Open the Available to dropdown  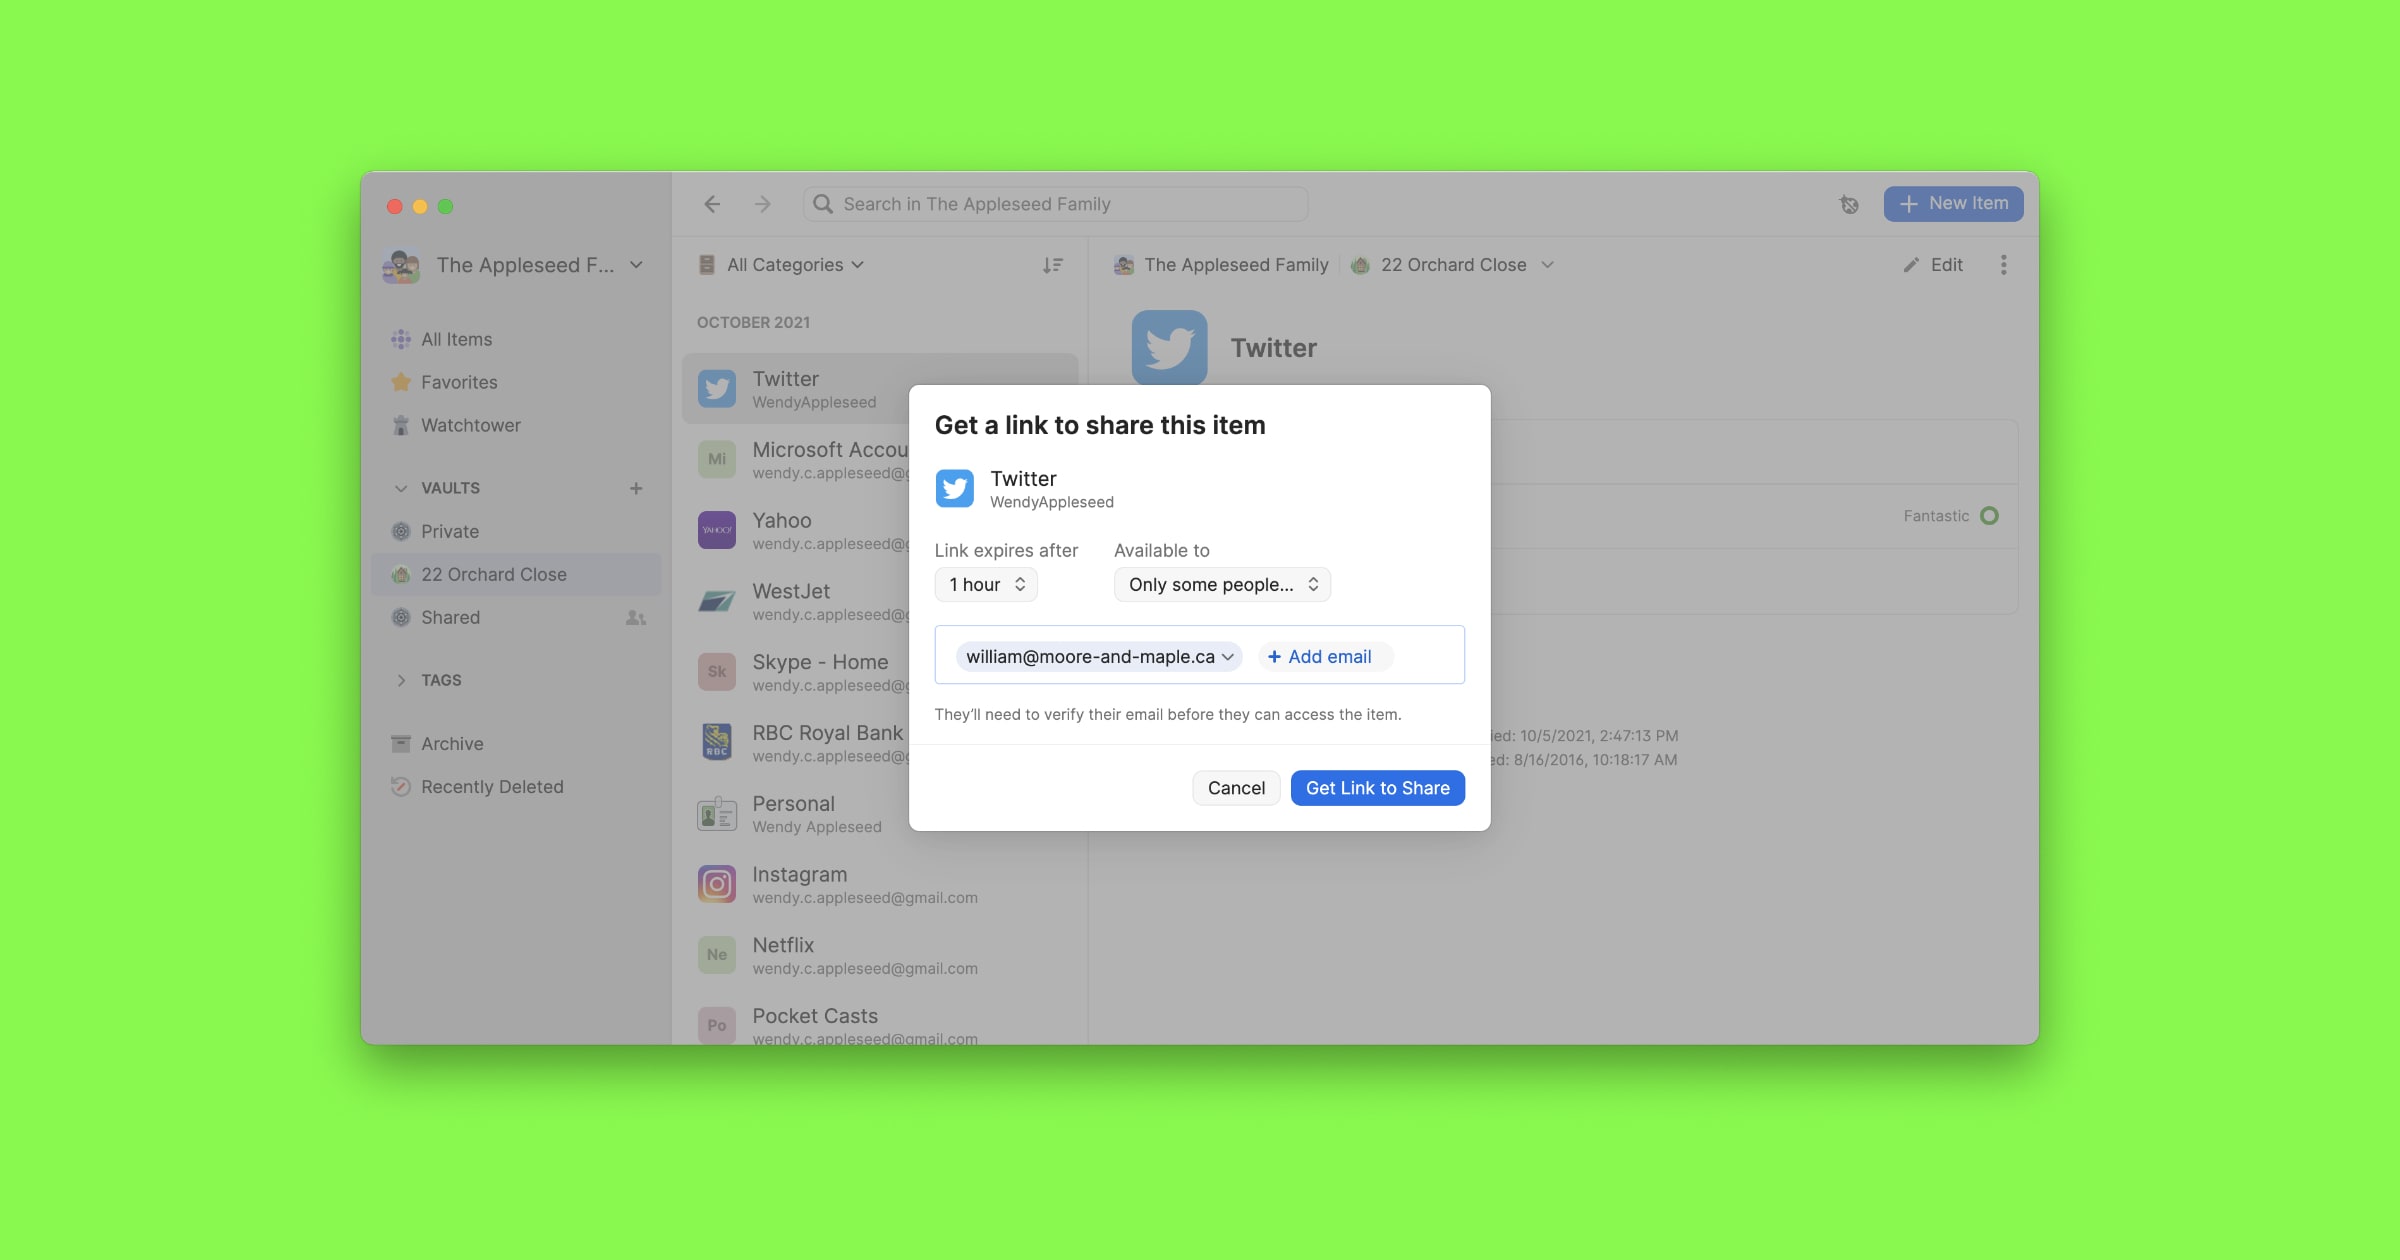pos(1222,585)
